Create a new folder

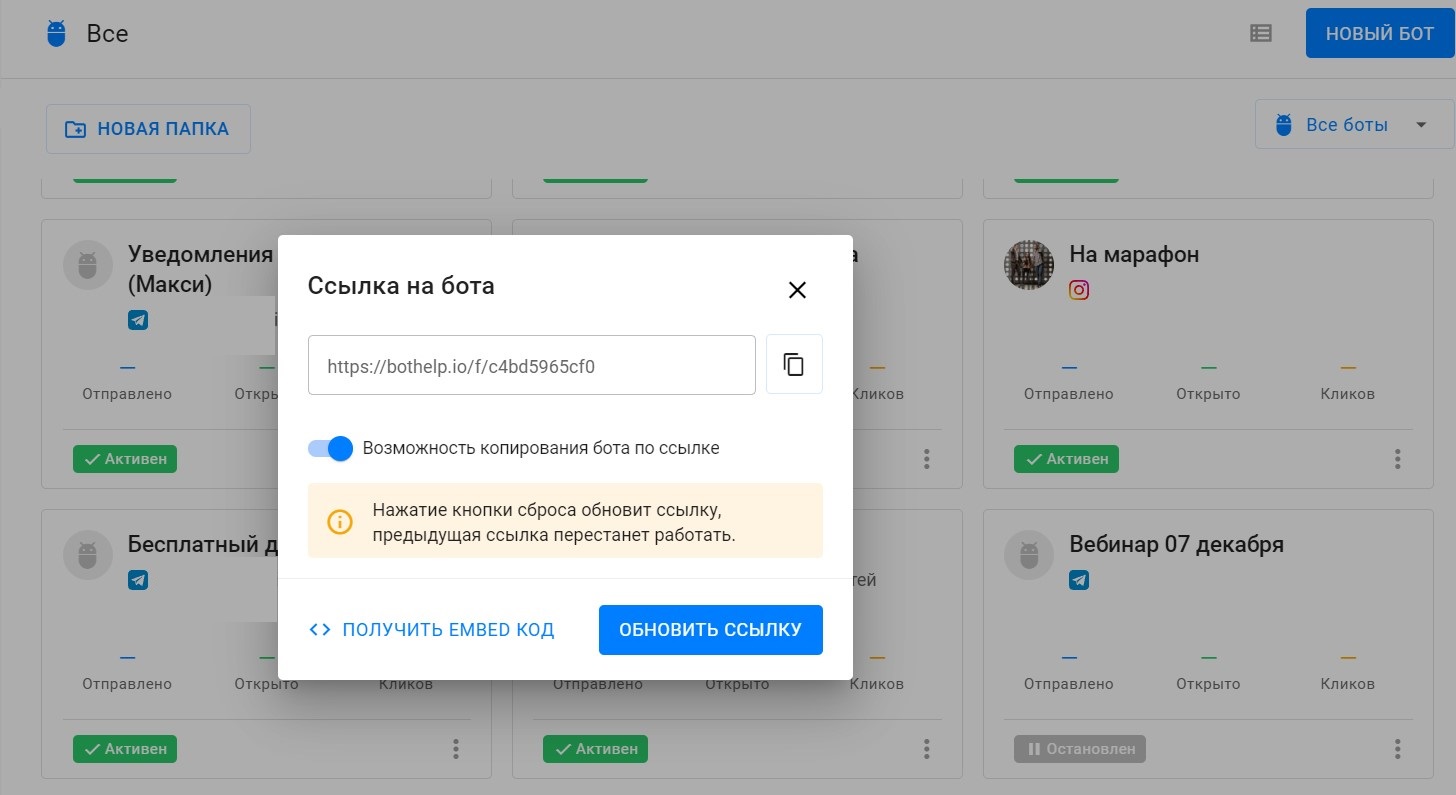coord(148,129)
